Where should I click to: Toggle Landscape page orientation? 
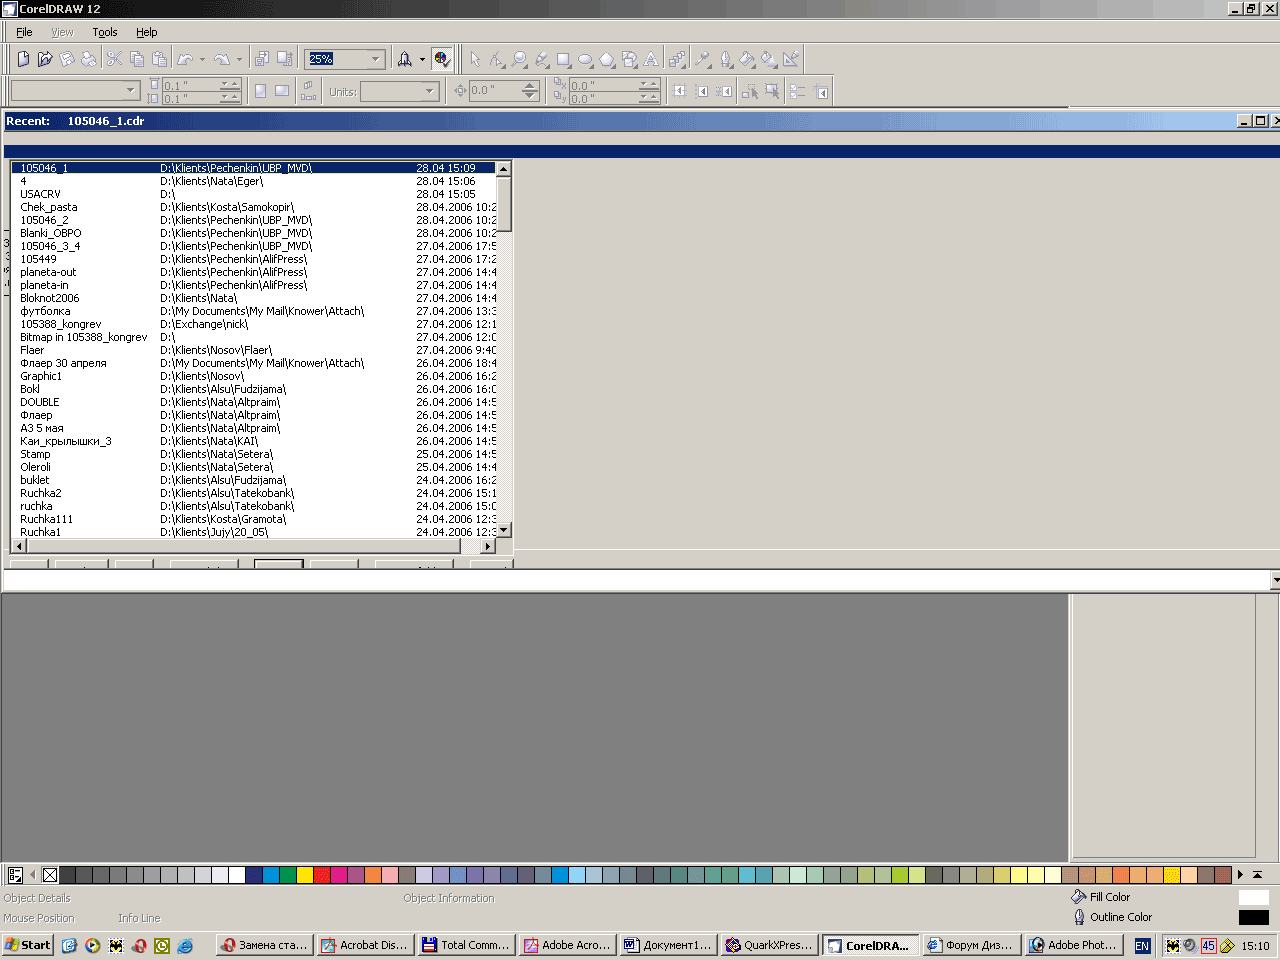282,91
